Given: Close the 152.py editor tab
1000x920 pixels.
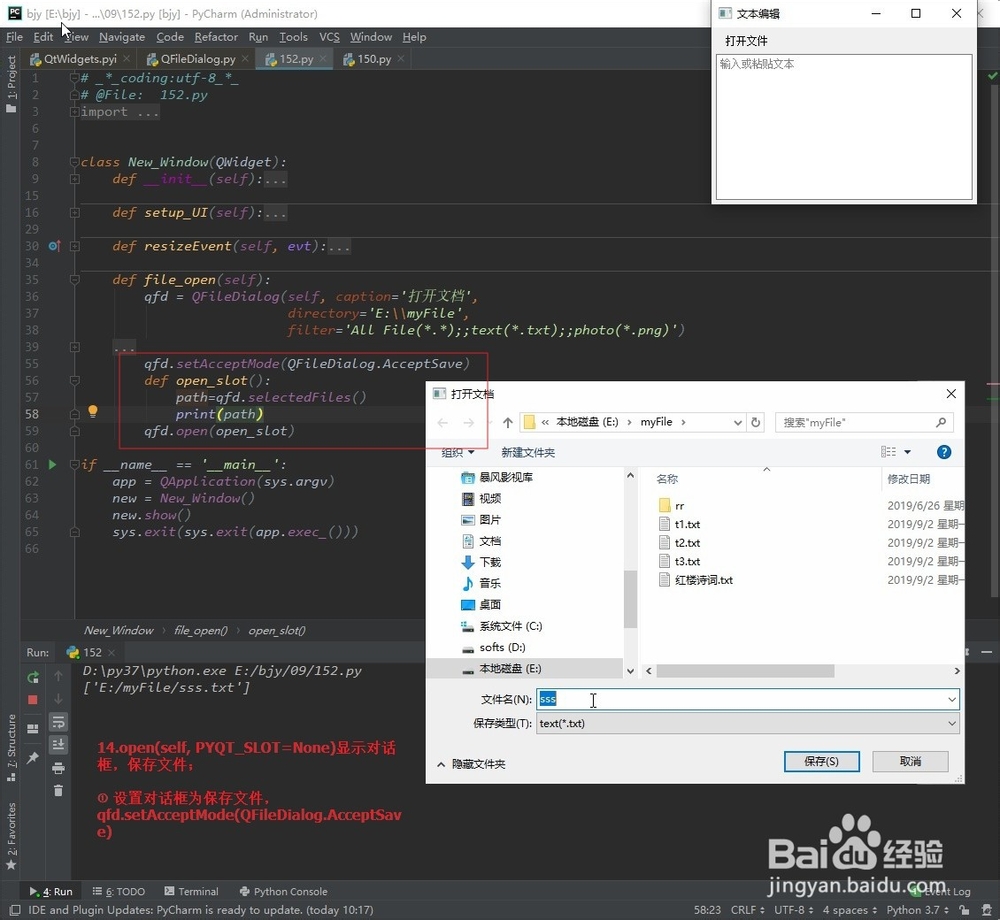Looking at the screenshot, I should tap(323, 59).
